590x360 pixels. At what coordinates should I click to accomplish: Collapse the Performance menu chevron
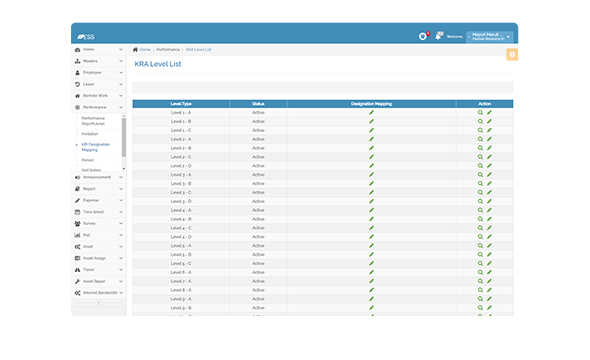point(121,108)
